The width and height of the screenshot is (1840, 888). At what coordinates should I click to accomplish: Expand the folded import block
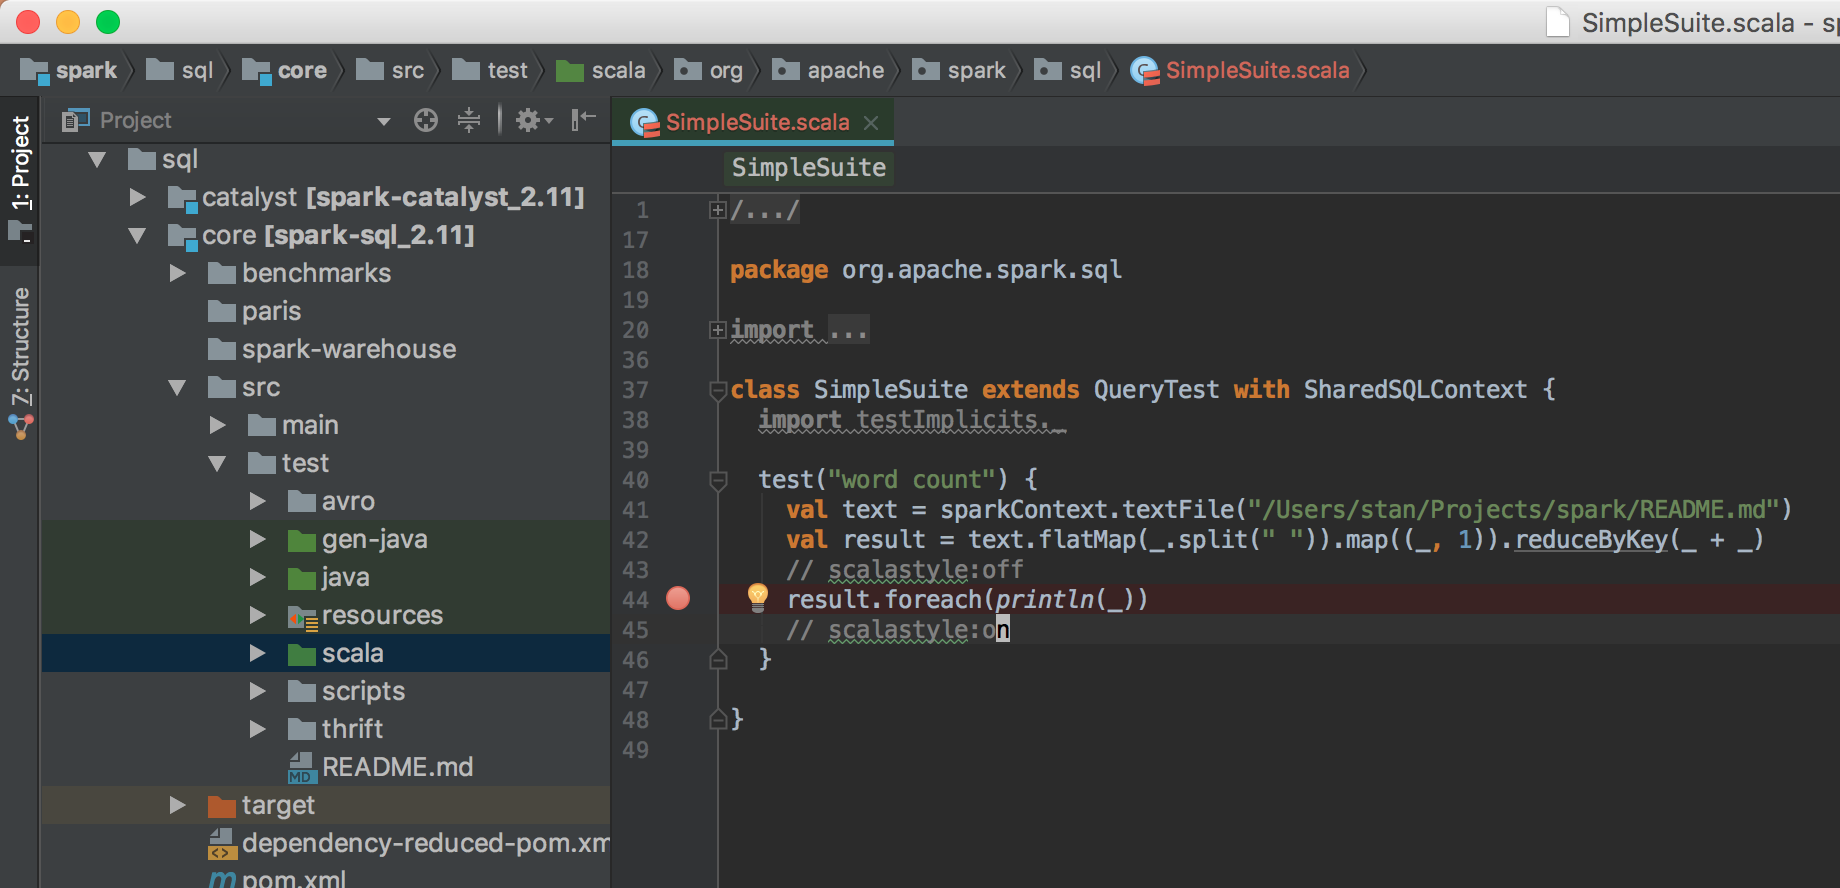click(717, 330)
